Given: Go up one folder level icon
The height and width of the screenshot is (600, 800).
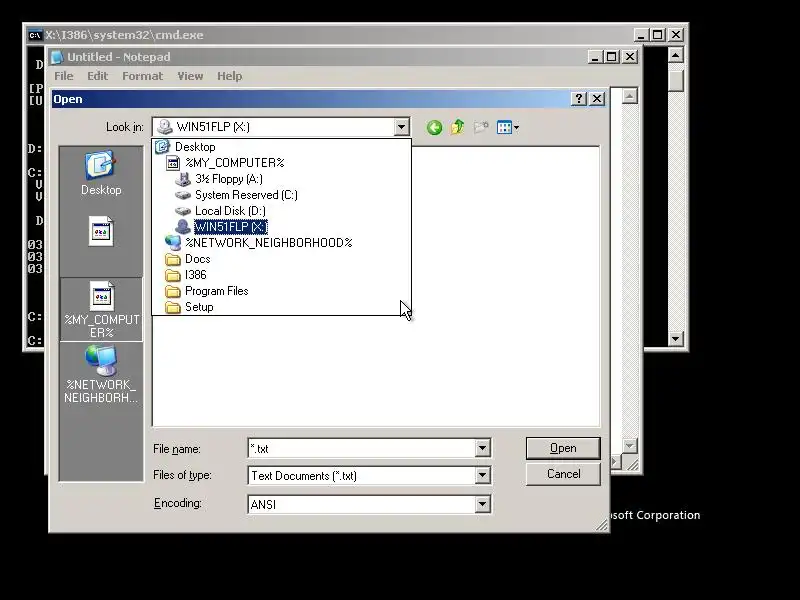Looking at the screenshot, I should tap(457, 127).
